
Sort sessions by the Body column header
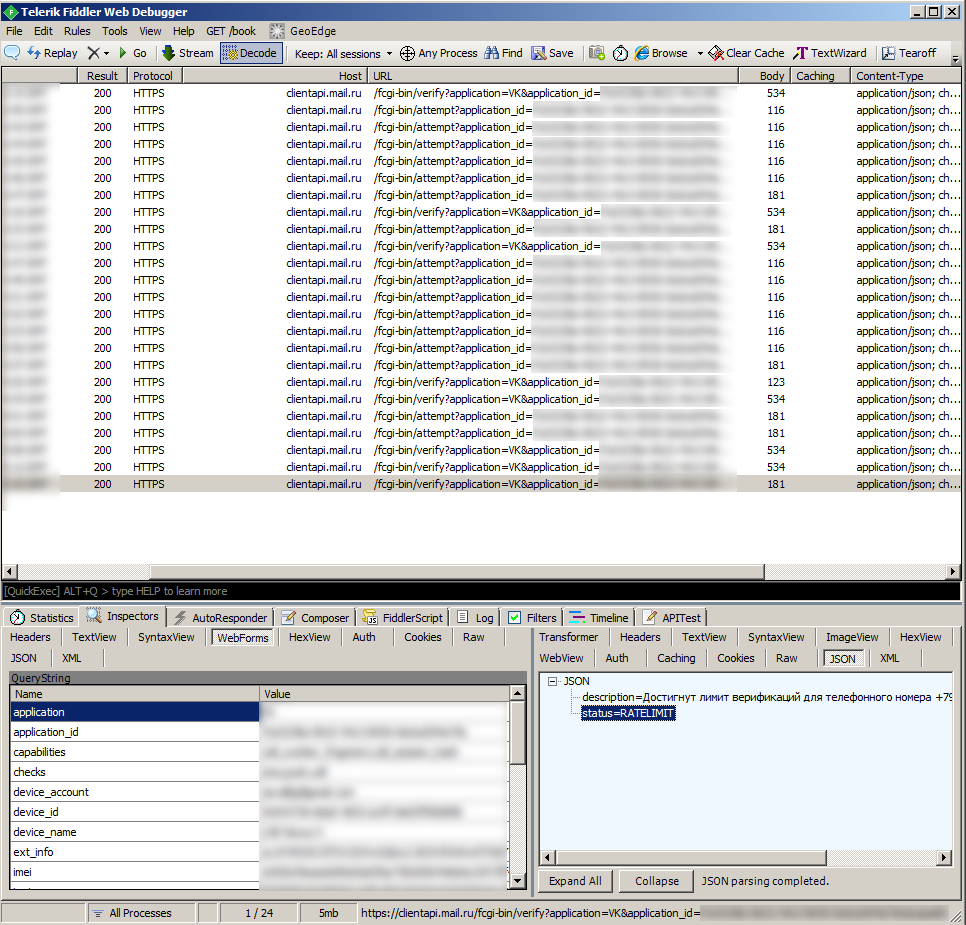coord(763,76)
